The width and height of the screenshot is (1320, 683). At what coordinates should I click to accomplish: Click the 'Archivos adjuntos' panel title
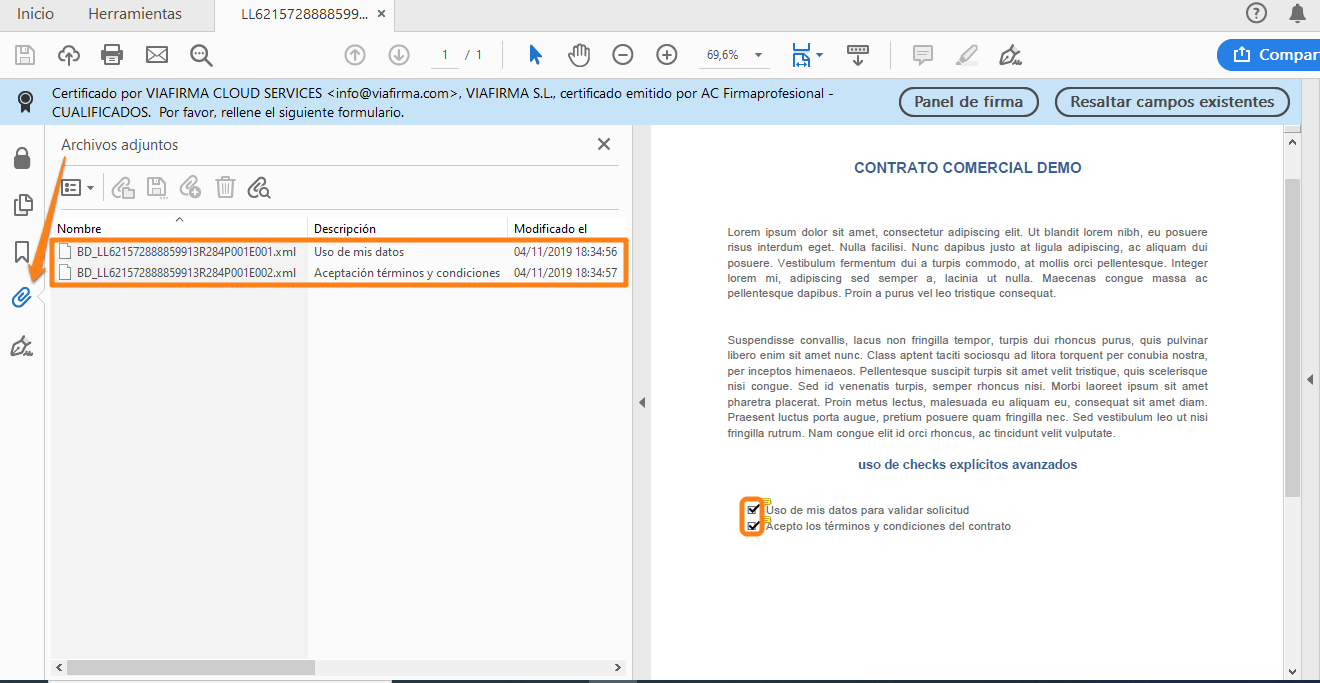(120, 145)
